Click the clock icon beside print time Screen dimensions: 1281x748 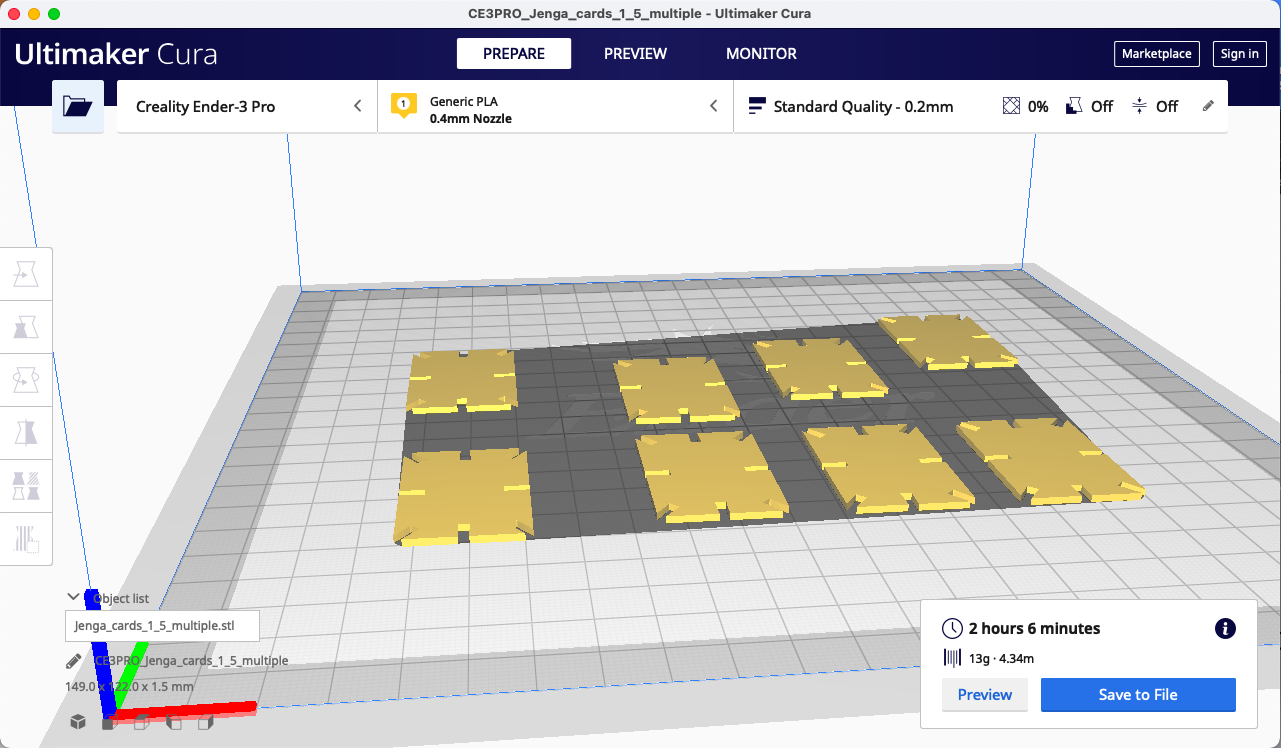(x=952, y=629)
